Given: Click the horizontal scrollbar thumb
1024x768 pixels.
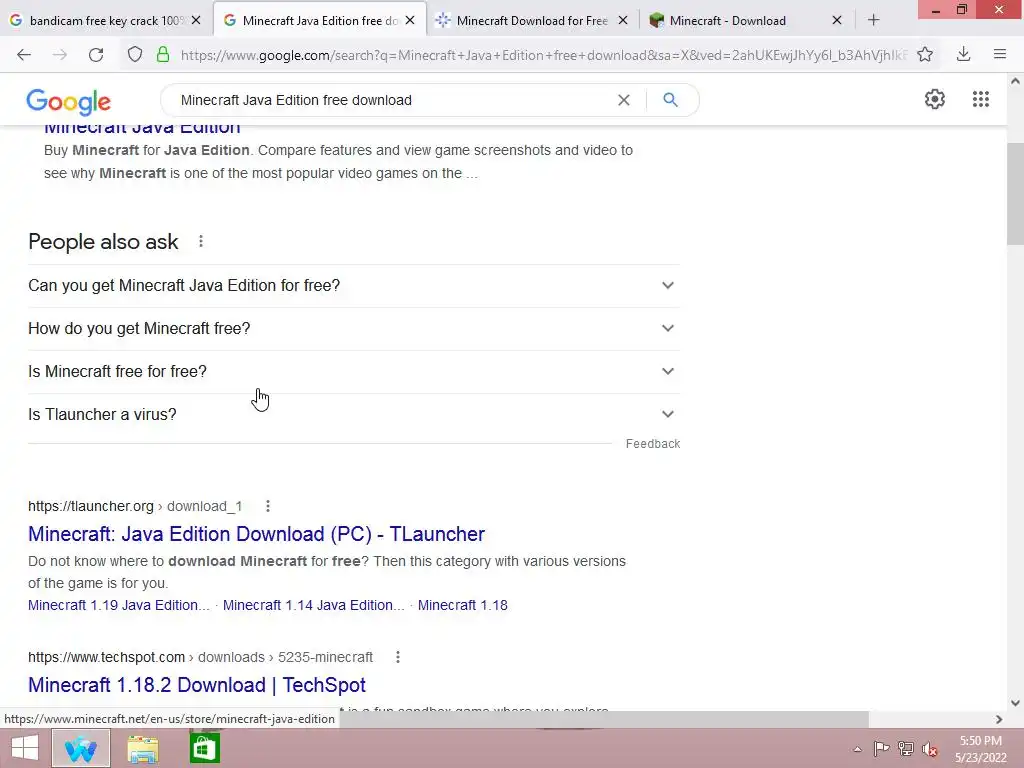Looking at the screenshot, I should click(604, 719).
